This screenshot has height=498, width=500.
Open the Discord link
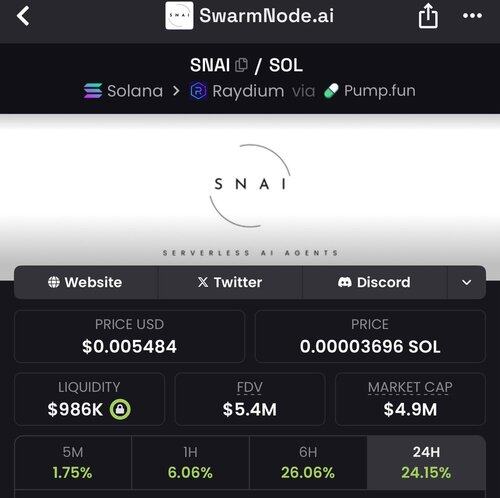point(374,282)
